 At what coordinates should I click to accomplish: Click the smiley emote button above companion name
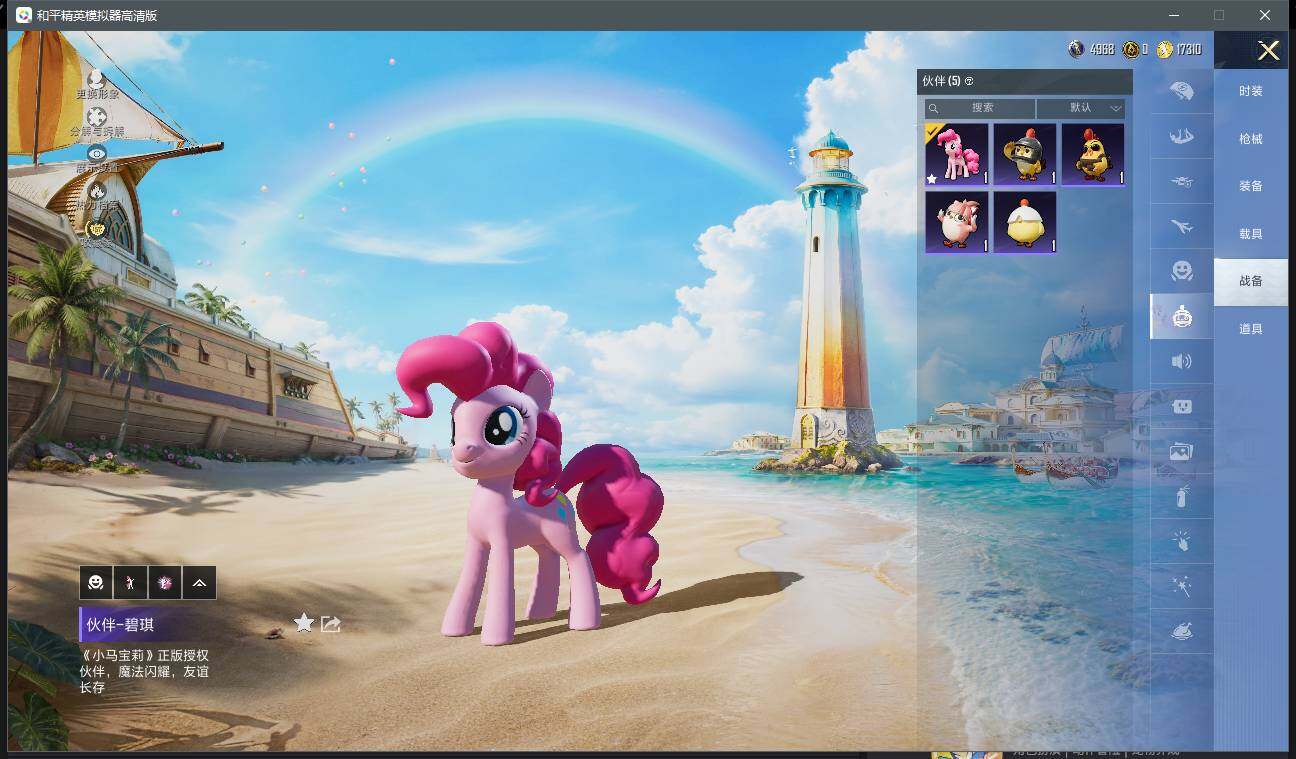(96, 582)
